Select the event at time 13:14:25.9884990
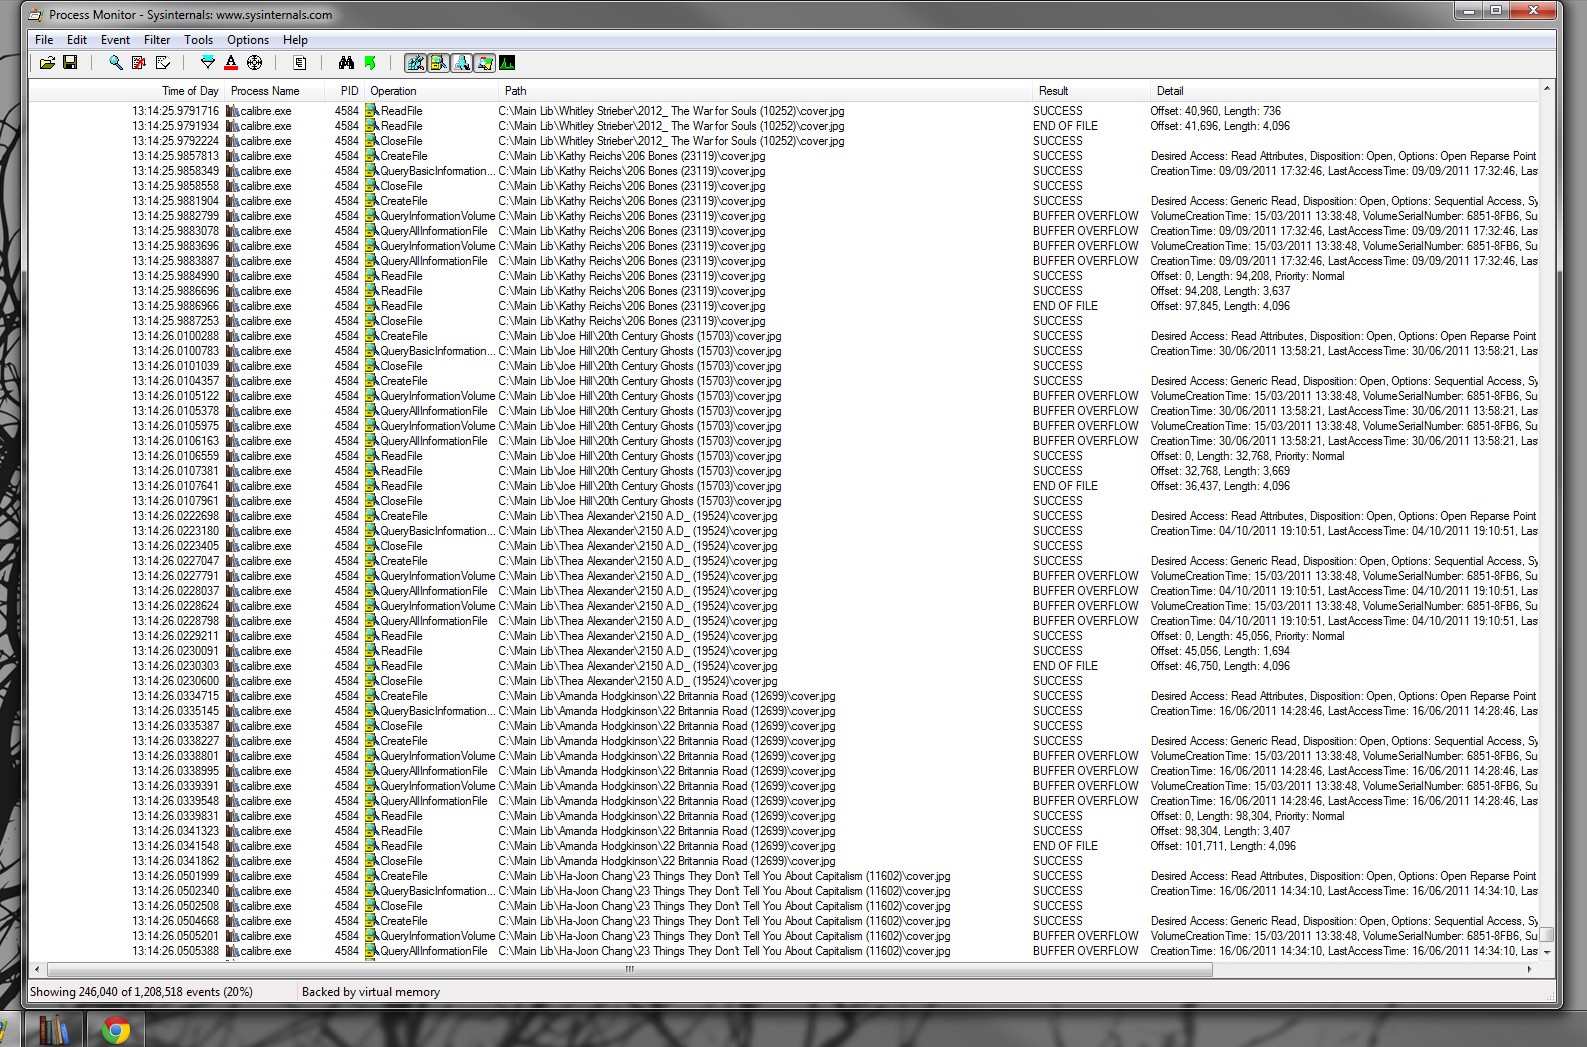Image resolution: width=1587 pixels, height=1047 pixels. 784,276
